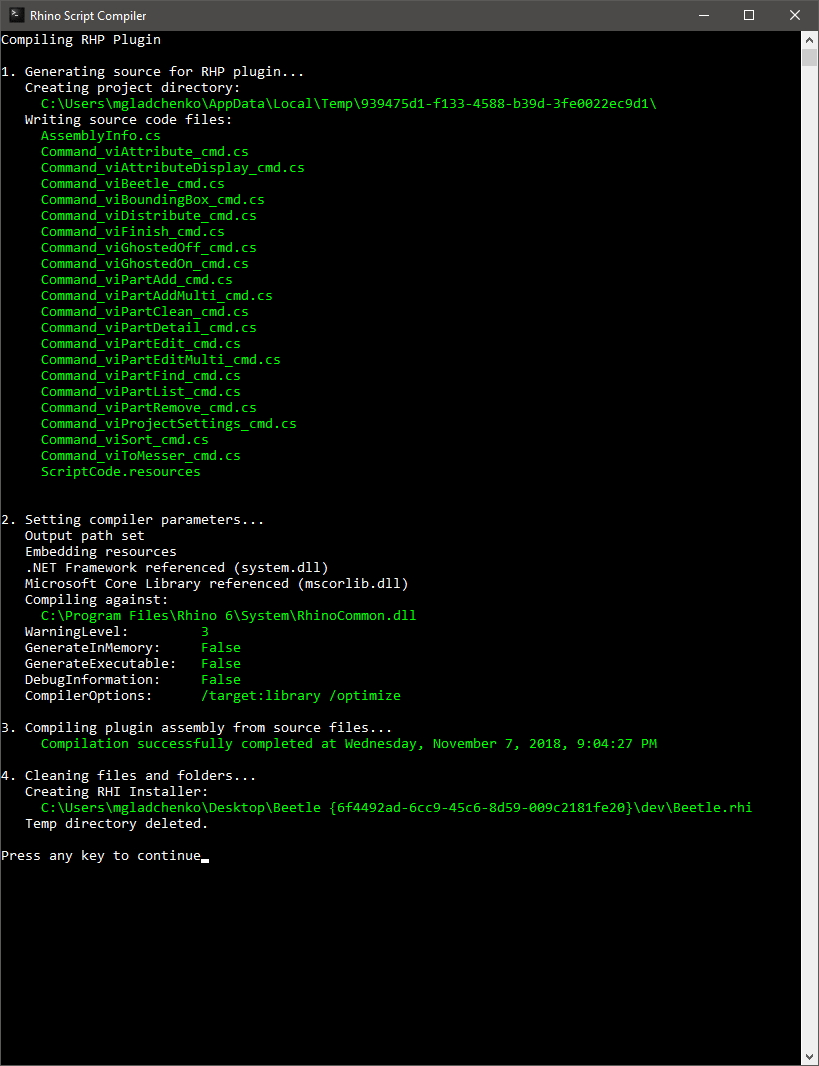Click the Beetle.rhi installer path
Screen dimensions: 819x1066
pos(396,808)
